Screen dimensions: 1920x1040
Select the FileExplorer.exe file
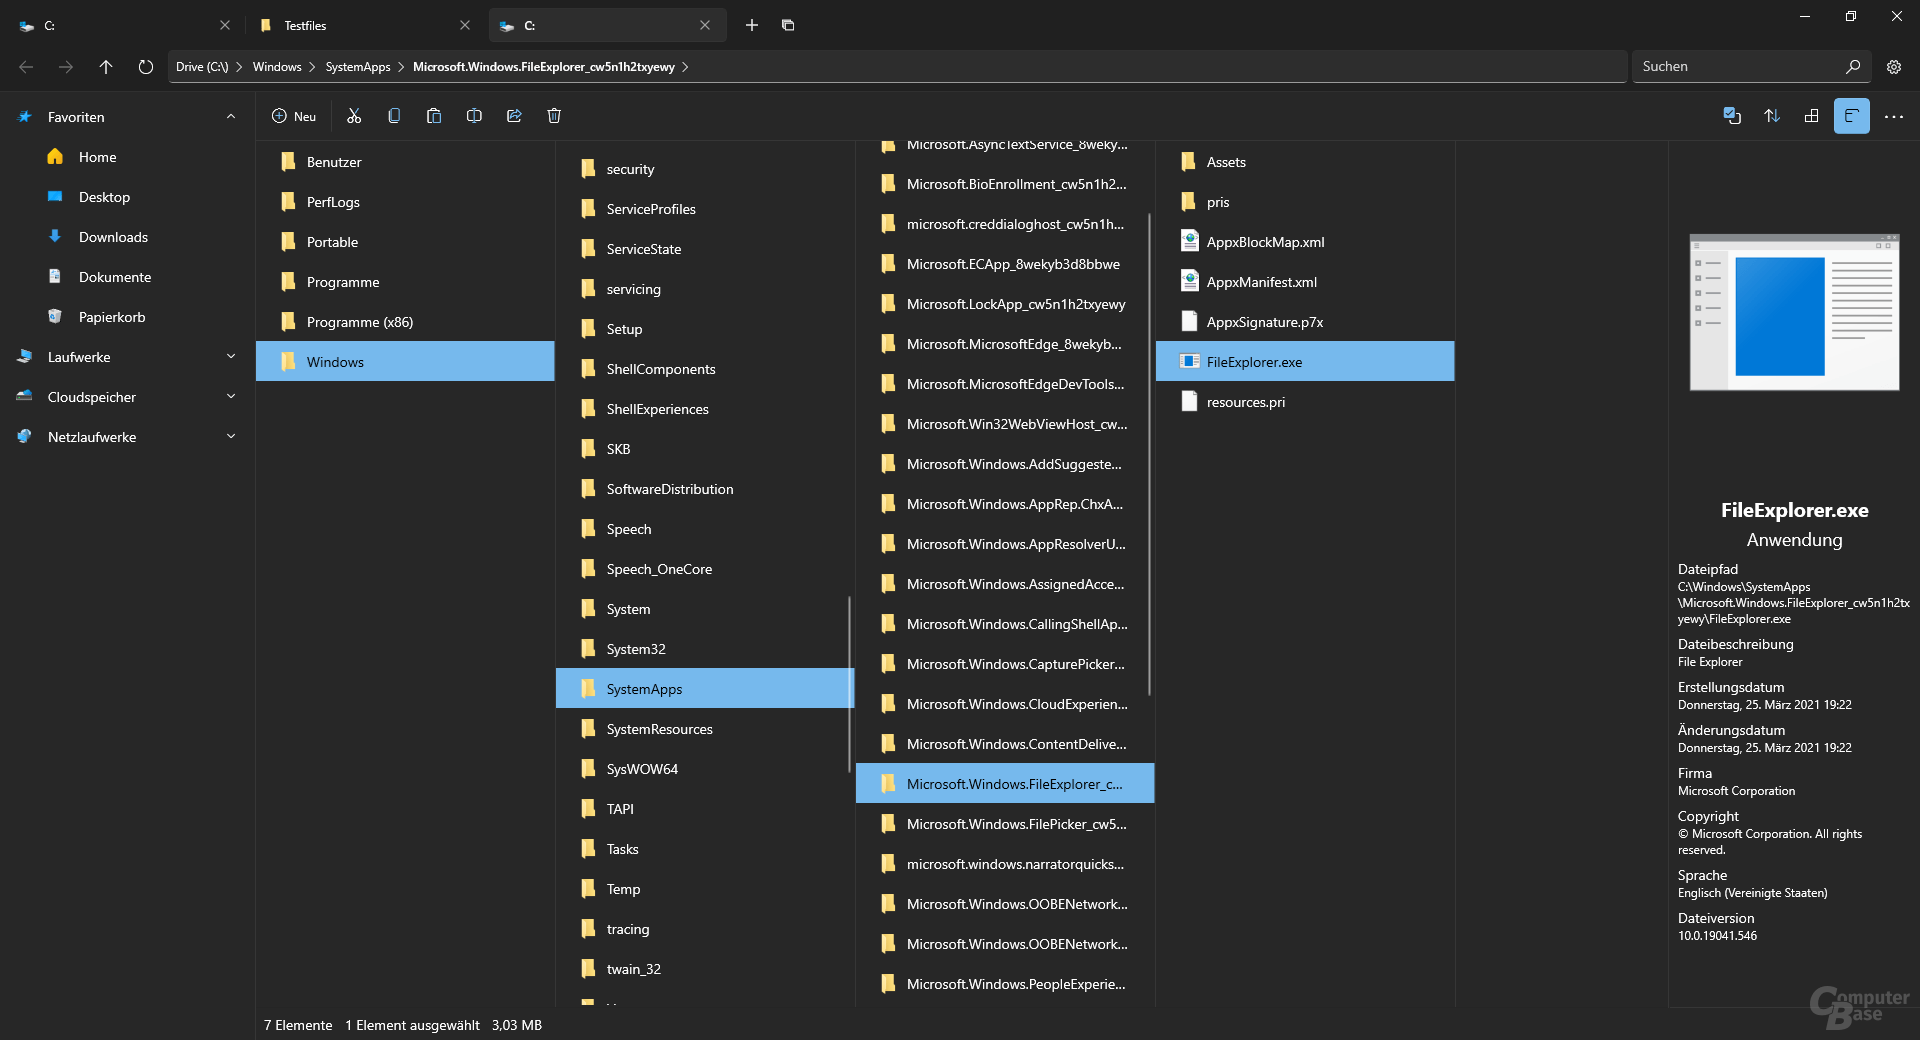coord(1305,362)
